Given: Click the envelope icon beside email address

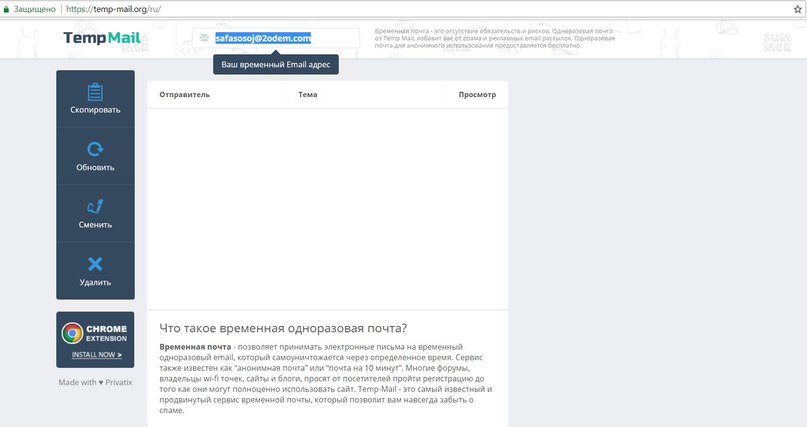Looking at the screenshot, I should [204, 38].
